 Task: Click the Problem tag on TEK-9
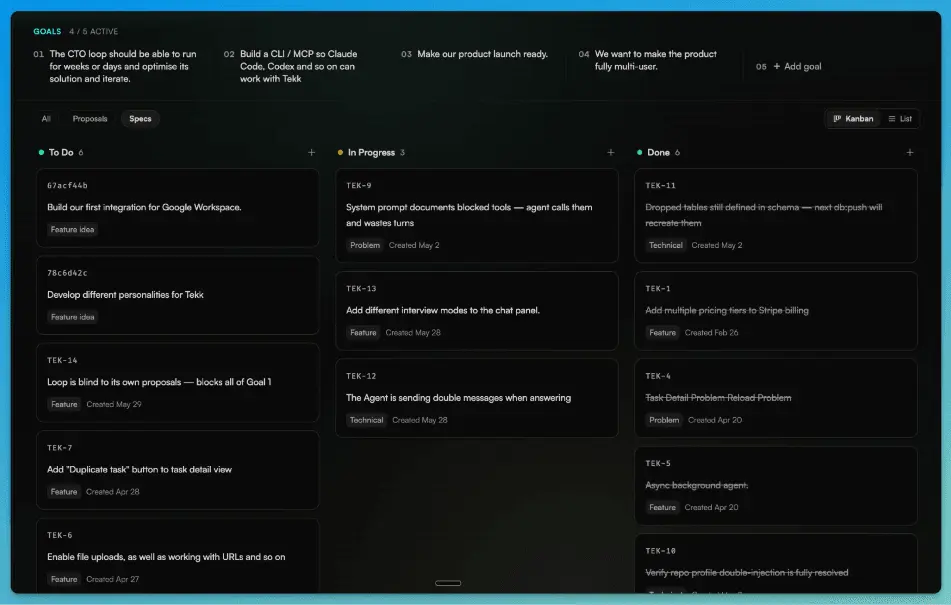click(365, 246)
